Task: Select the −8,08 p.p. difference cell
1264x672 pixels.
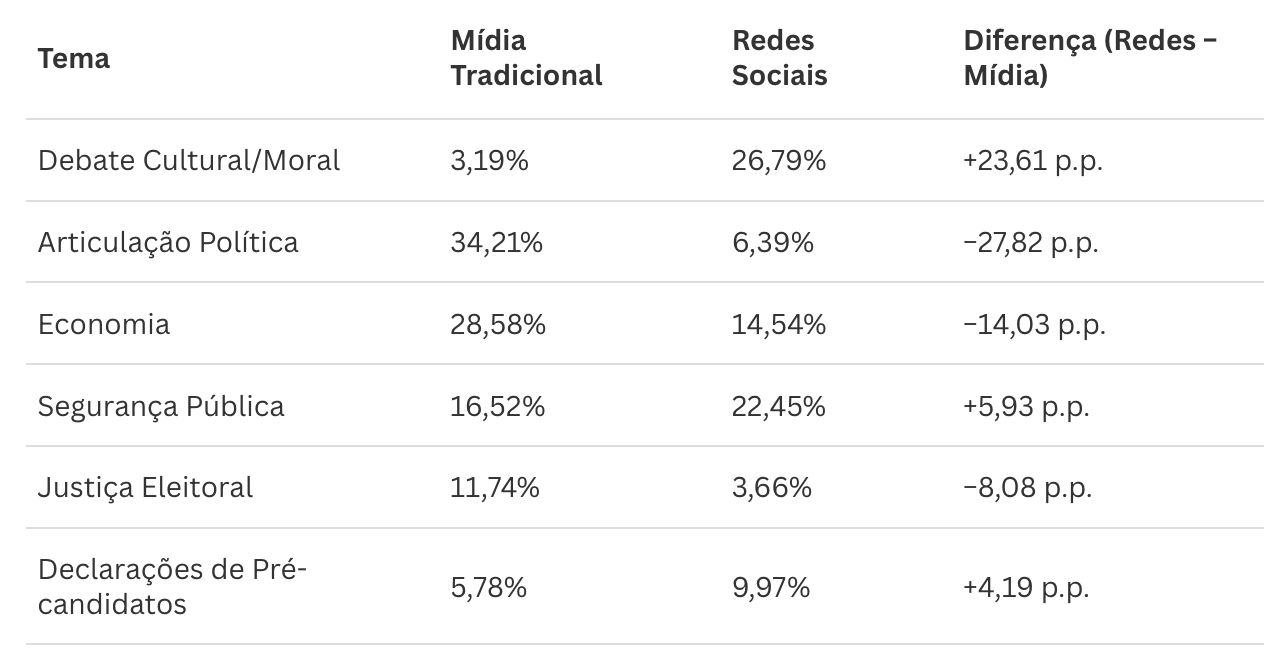Action: pyautogui.click(x=1028, y=487)
